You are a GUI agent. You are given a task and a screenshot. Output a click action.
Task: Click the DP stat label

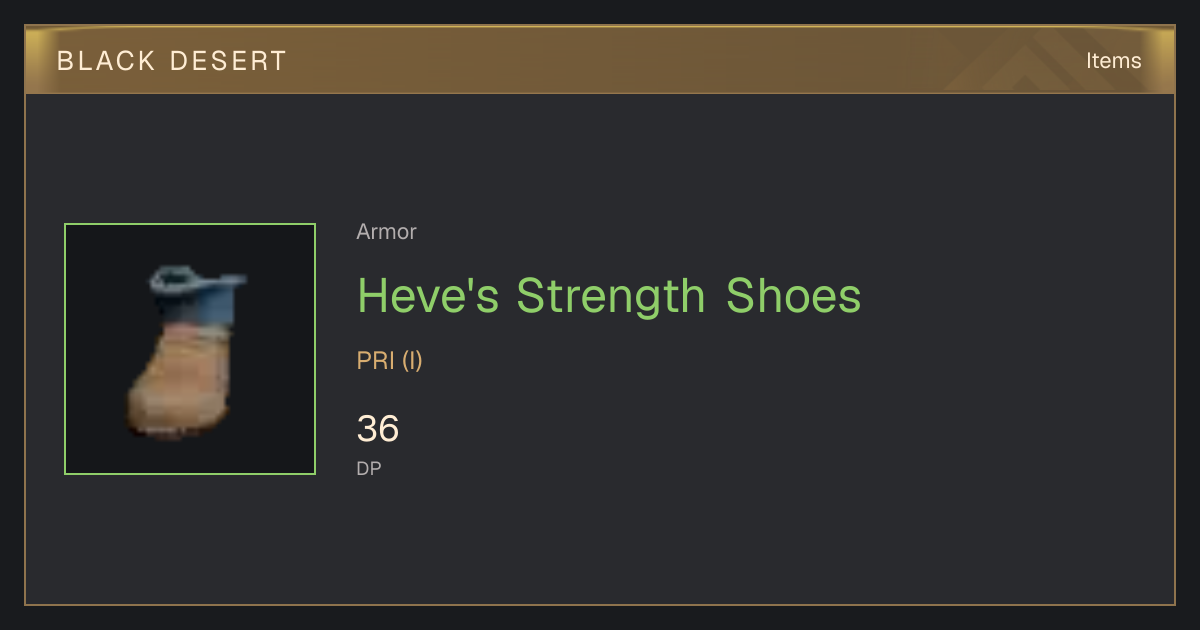369,468
